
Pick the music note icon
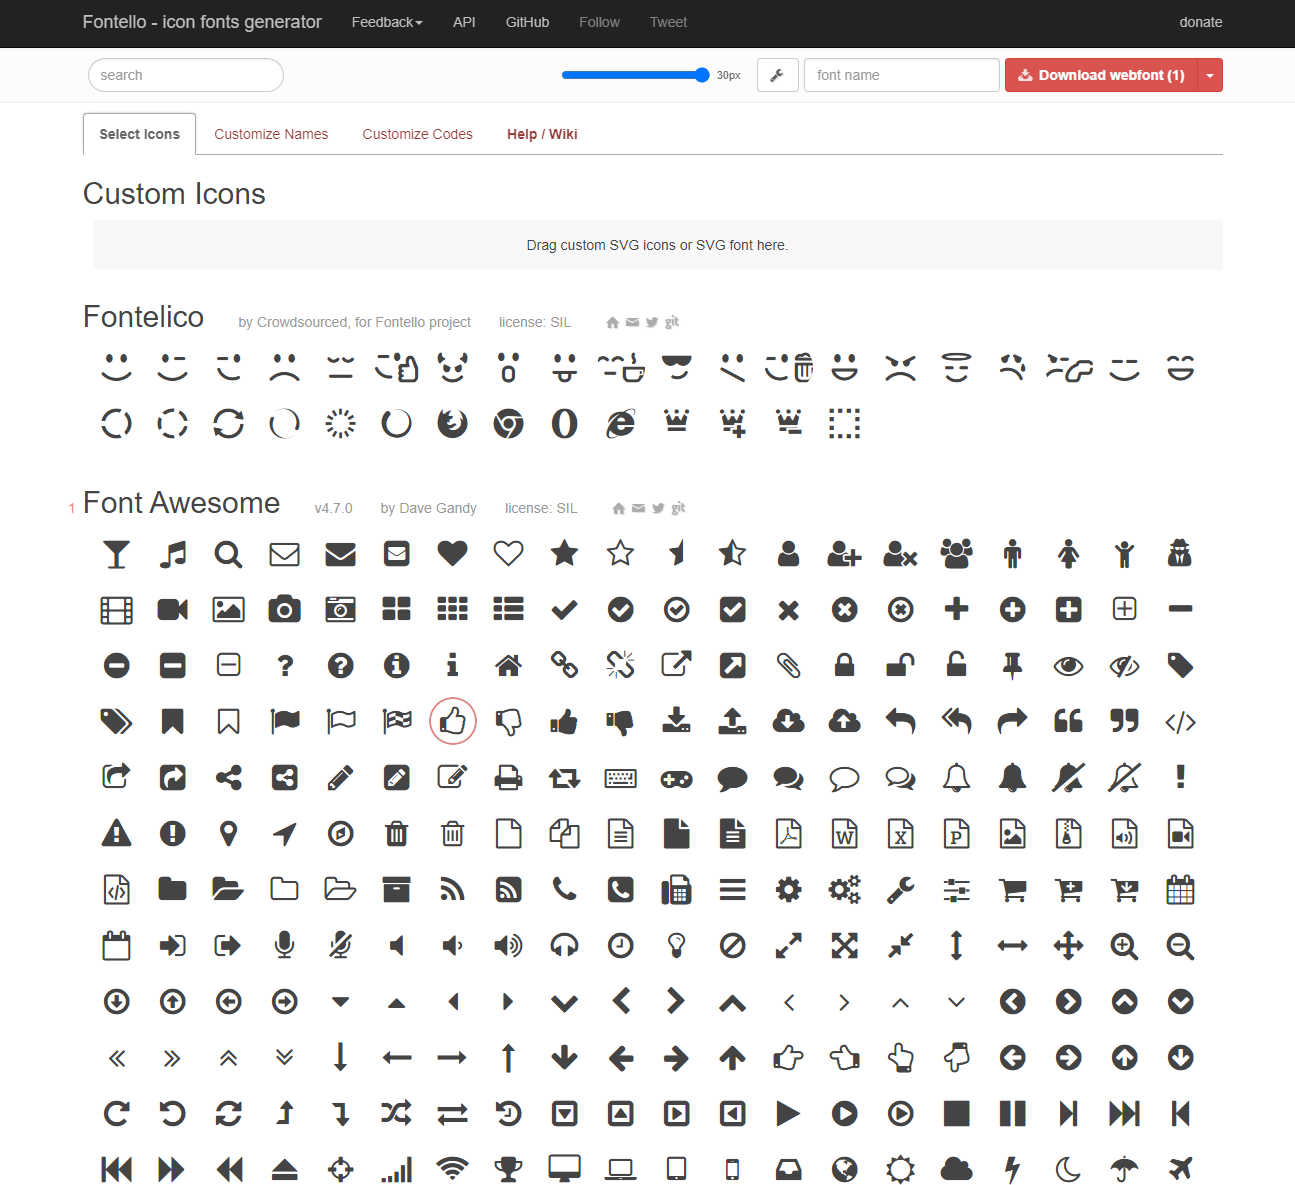173,553
